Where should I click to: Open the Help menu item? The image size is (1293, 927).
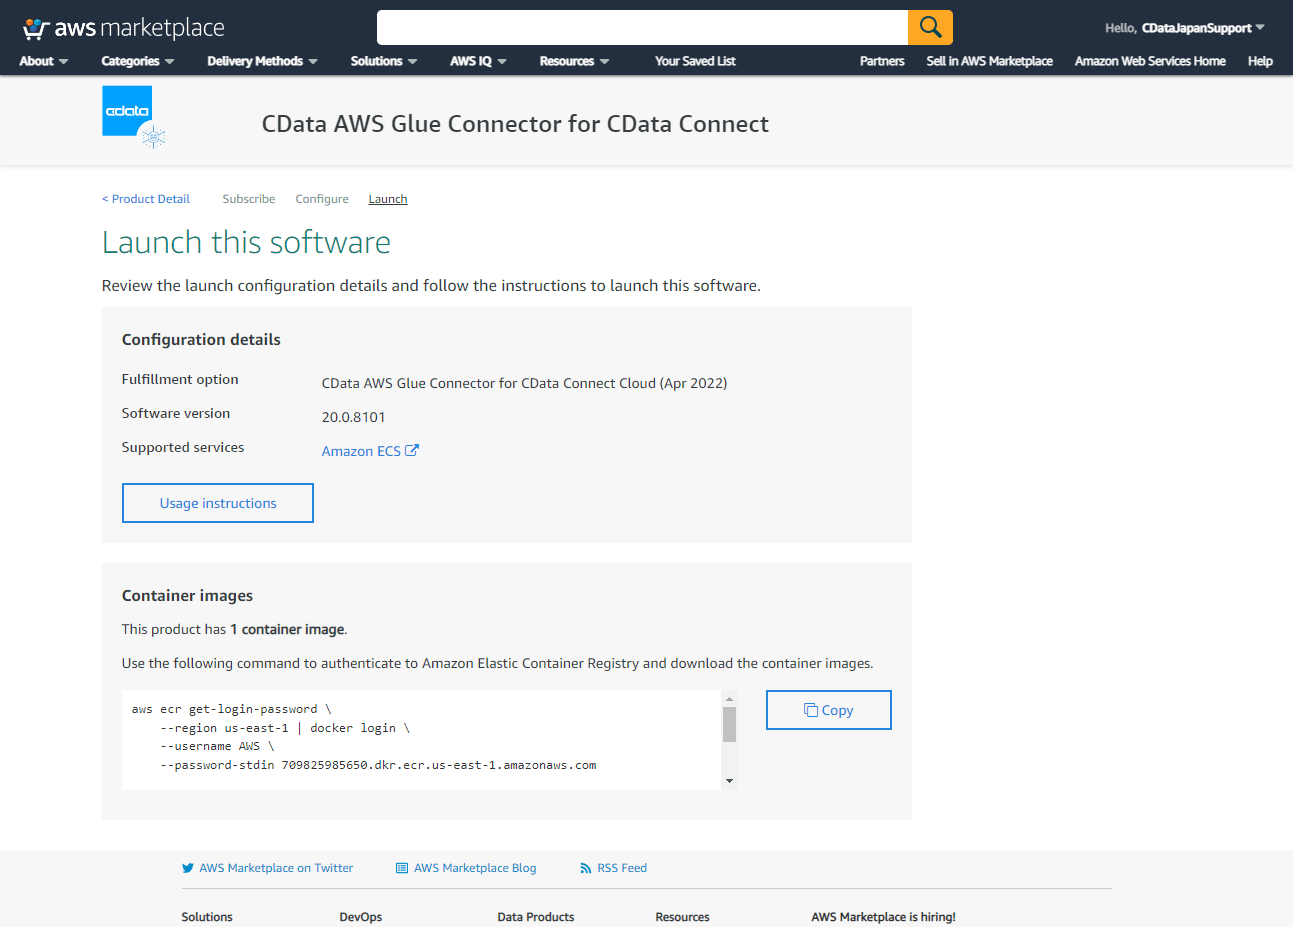[1260, 61]
